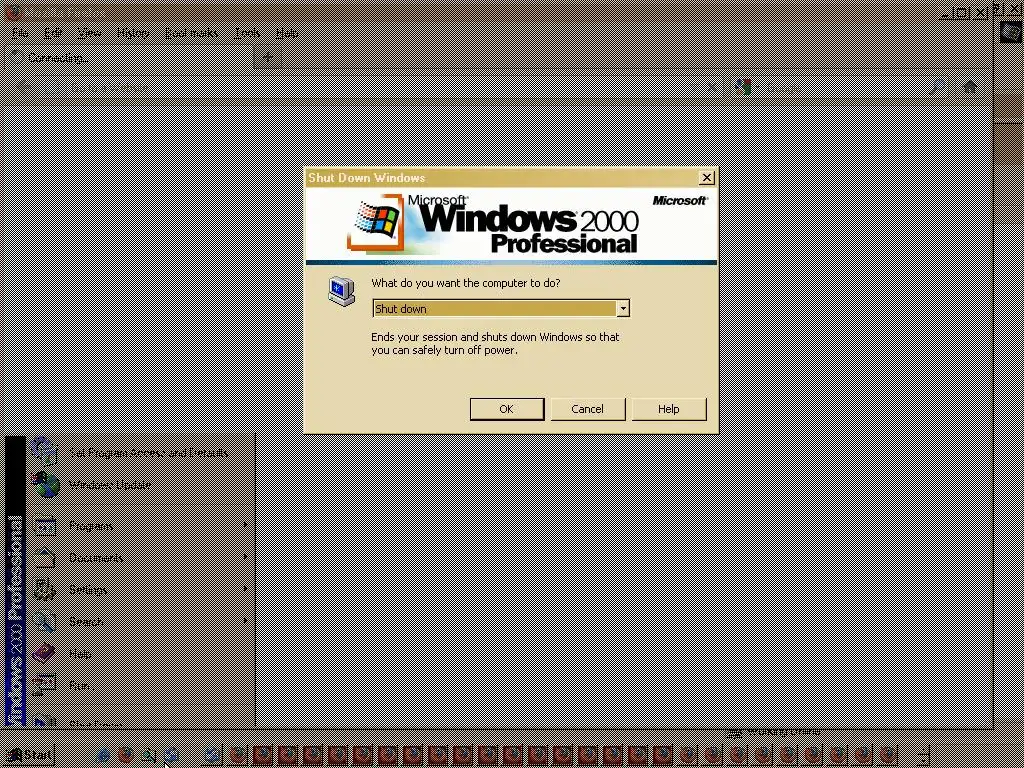Launch Windows Update from the Start menu
The height and width of the screenshot is (768, 1024).
(x=140, y=485)
